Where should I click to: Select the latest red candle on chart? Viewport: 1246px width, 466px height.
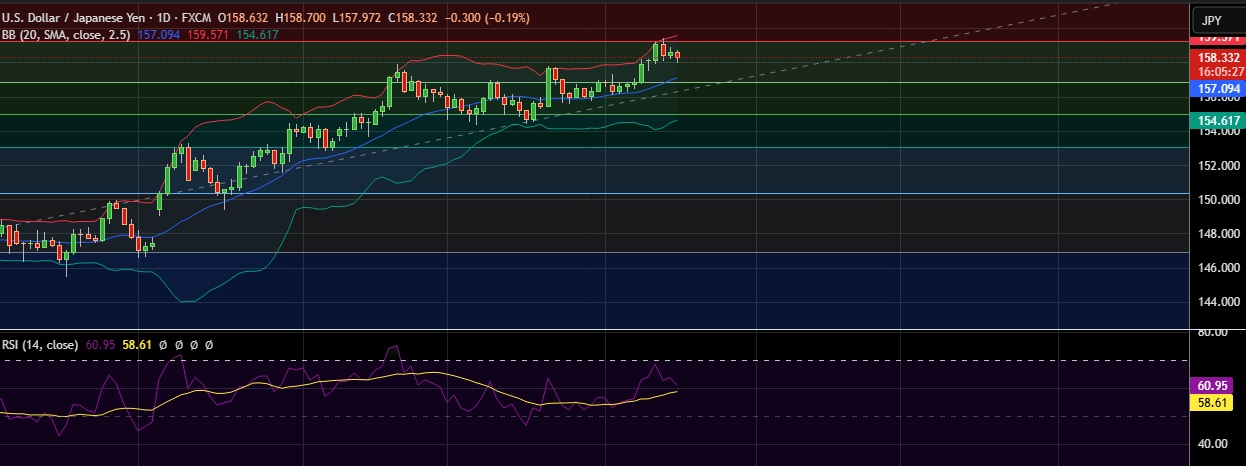(678, 55)
